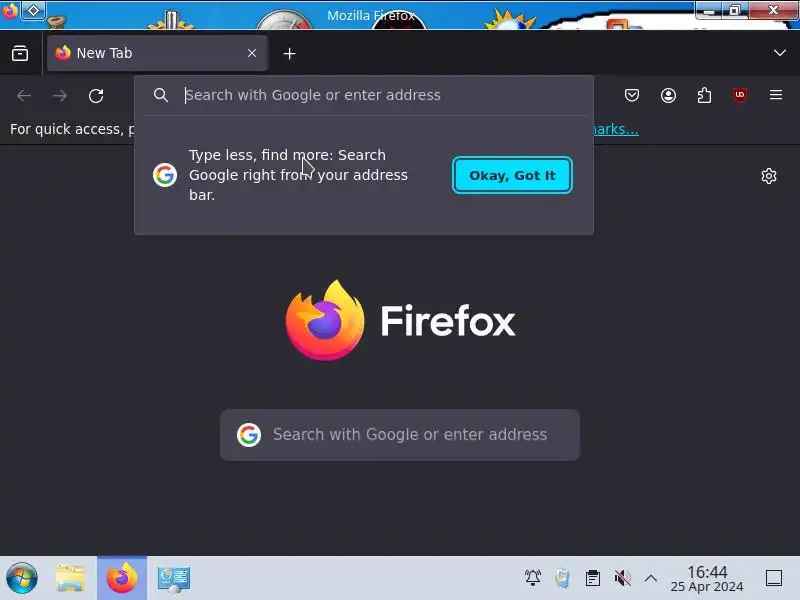Expand the list all tabs chevron
Viewport: 800px width, 600px height.
click(779, 53)
